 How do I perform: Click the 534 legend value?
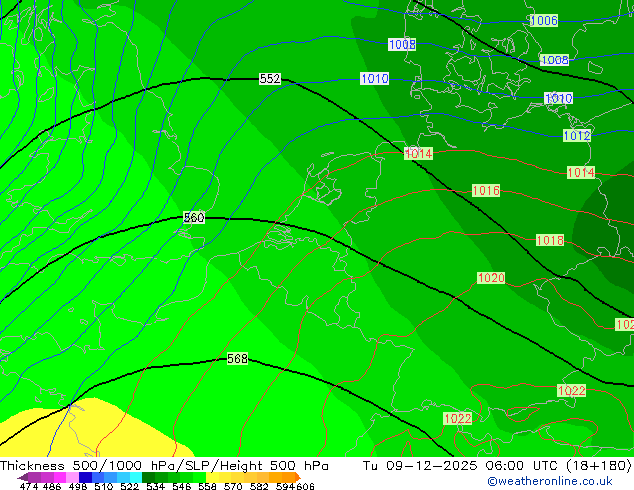tap(155, 486)
